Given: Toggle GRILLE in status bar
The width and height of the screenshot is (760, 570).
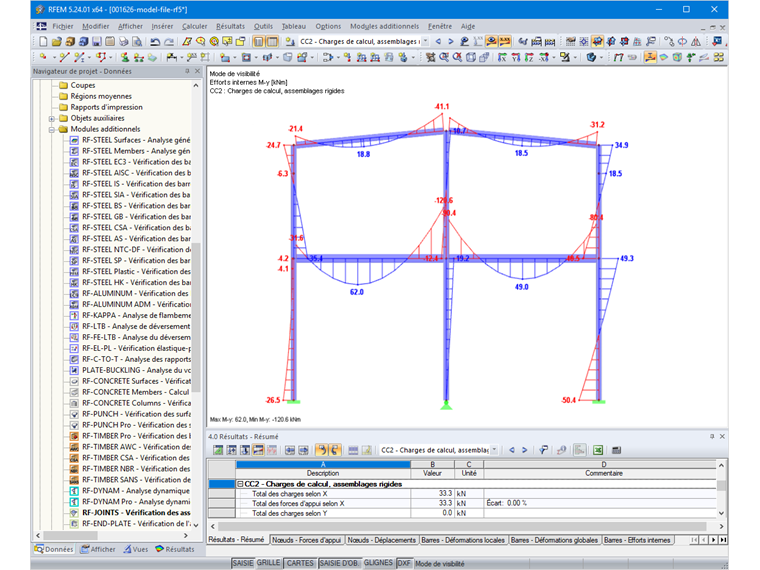Looking at the screenshot, I should pos(269,563).
